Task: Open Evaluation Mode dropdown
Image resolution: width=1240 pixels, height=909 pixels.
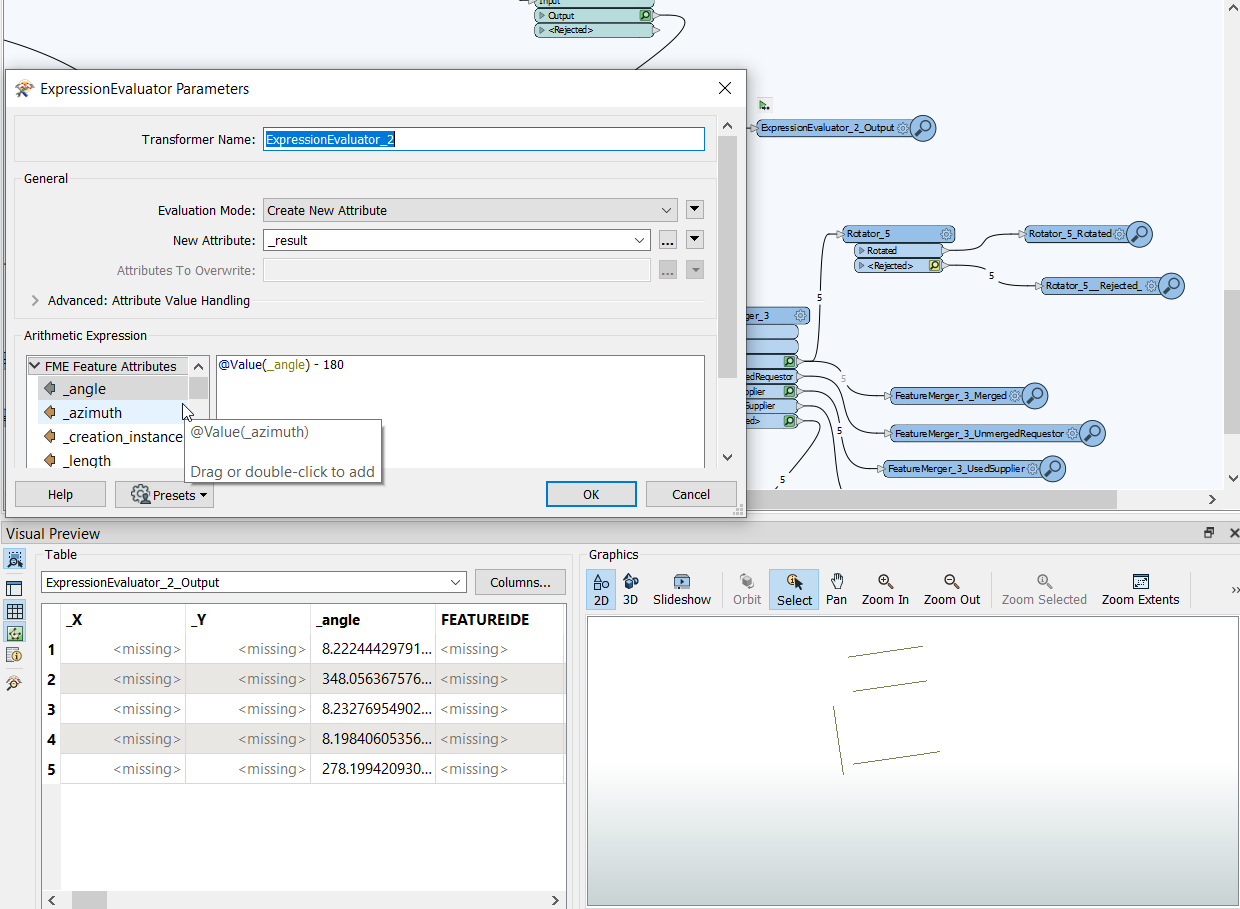Action: [470, 210]
